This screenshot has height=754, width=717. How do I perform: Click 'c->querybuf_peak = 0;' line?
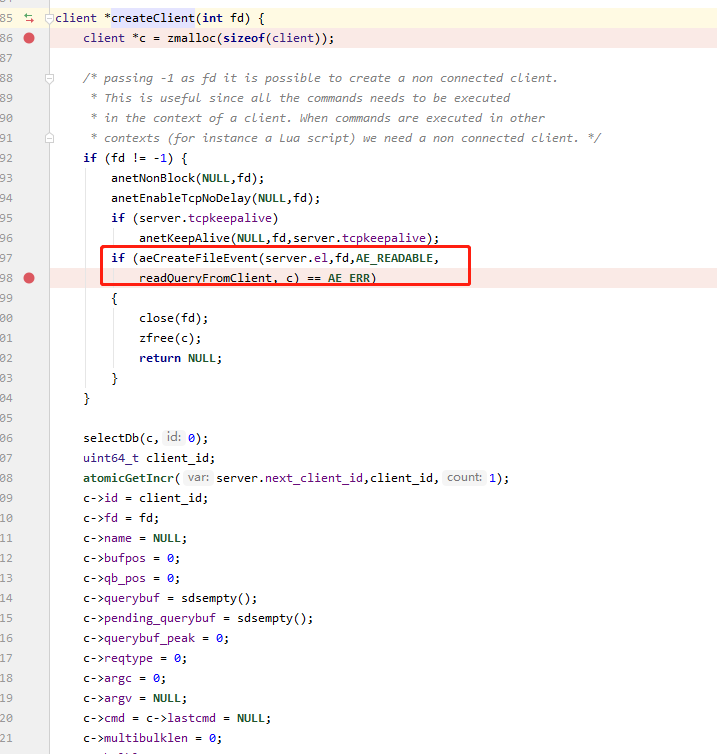click(156, 639)
